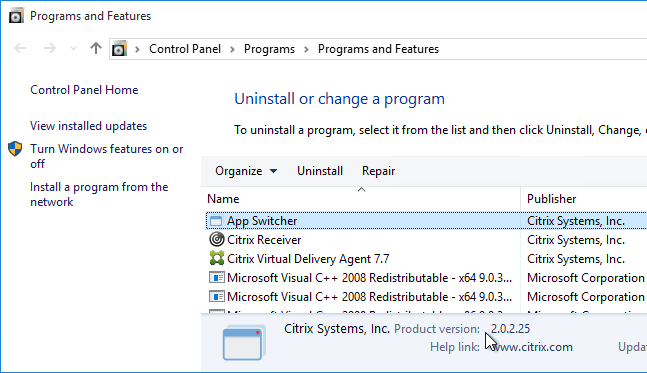The image size is (647, 373).
Task: Select Programs in the breadcrumb
Action: (269, 49)
